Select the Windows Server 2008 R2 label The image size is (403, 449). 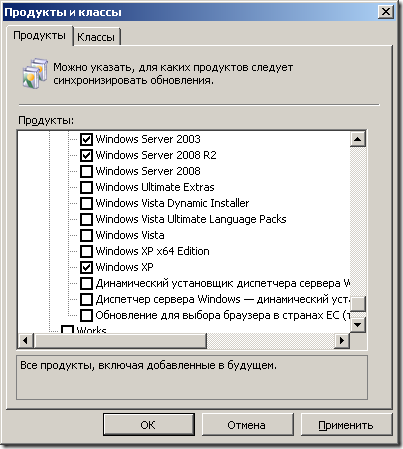(x=156, y=155)
